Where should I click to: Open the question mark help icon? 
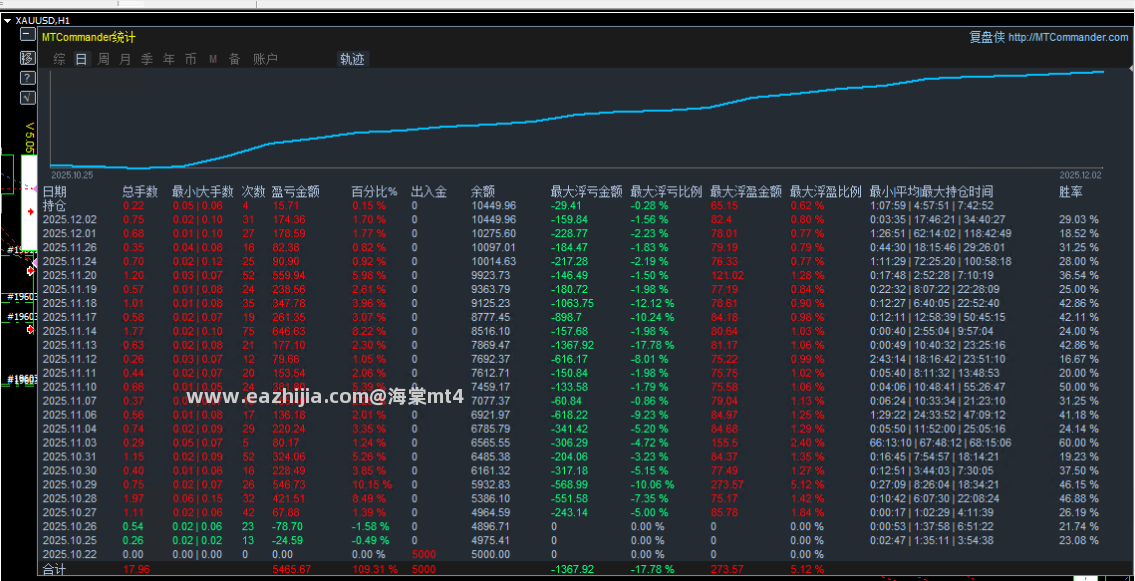click(x=27, y=77)
